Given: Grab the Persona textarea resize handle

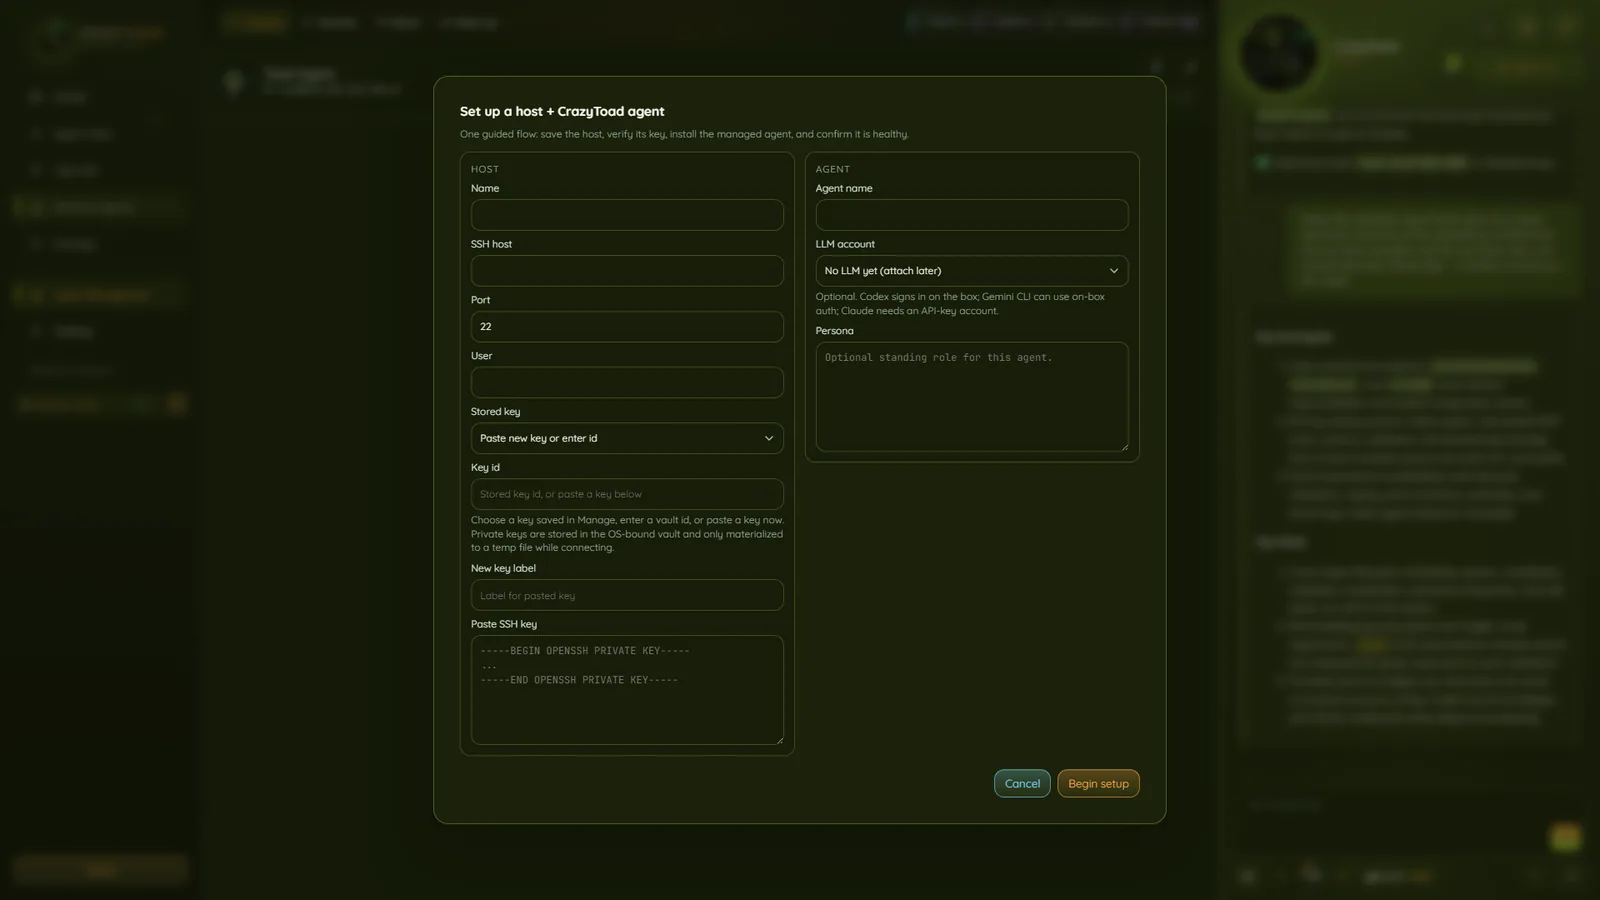Looking at the screenshot, I should [x=1124, y=447].
